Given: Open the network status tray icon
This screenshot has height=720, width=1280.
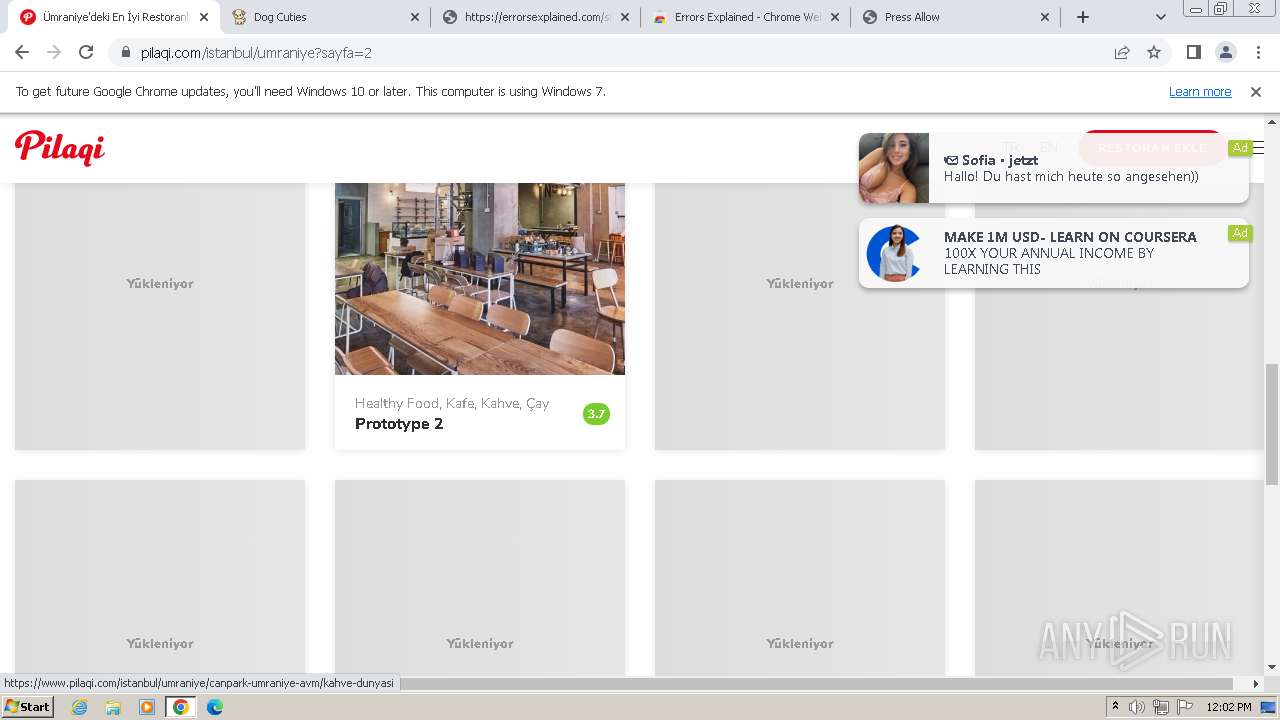Looking at the screenshot, I should (x=1161, y=707).
